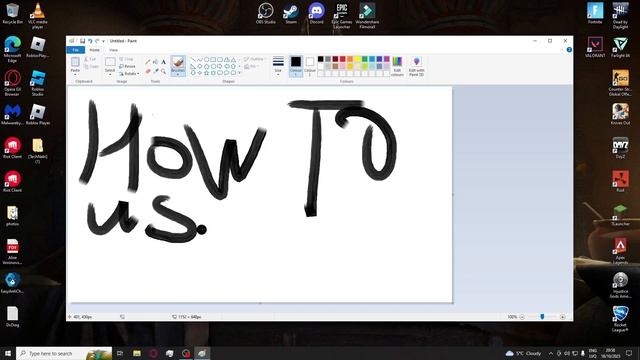The image size is (640, 360).
Task: Select the Eraser tool
Action: [x=148, y=71]
